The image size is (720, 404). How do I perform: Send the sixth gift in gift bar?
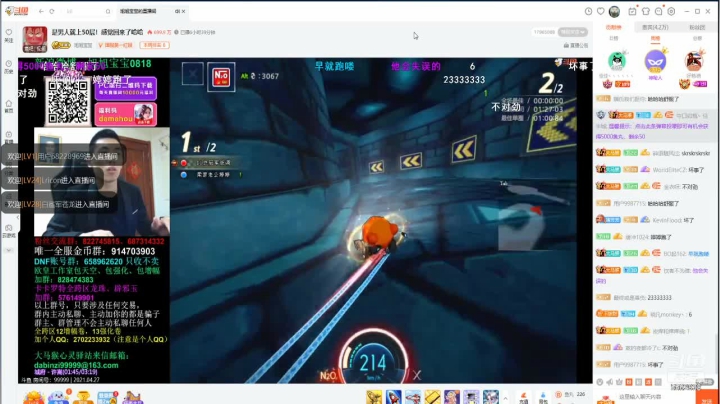coord(471,397)
